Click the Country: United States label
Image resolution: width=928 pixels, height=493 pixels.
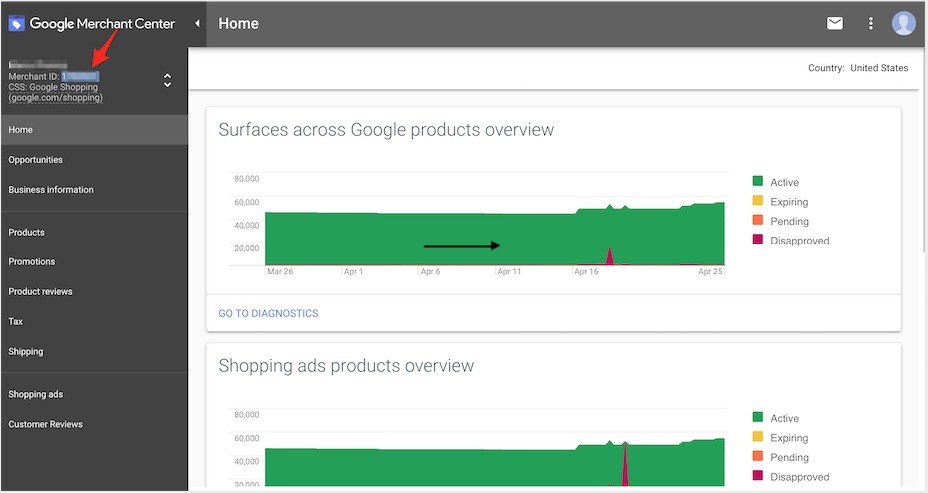[858, 68]
